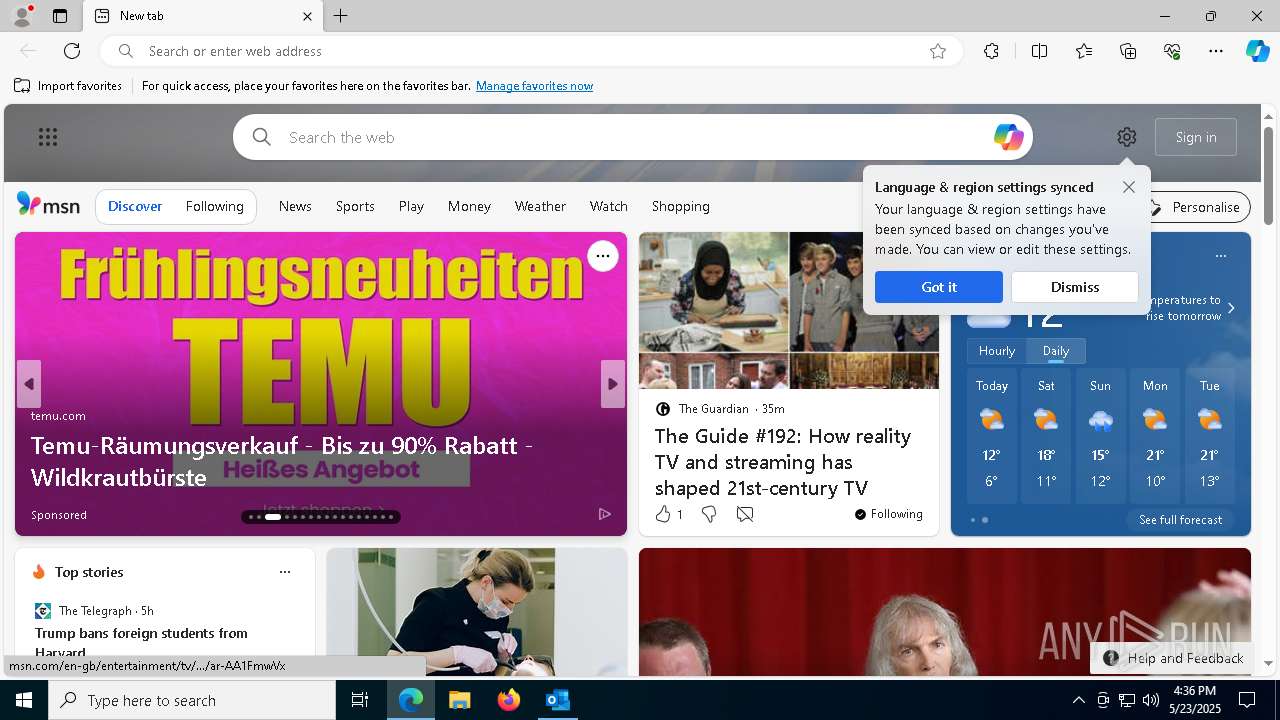Viewport: 1280px width, 720px height.
Task: Open Outlook from the taskbar
Action: point(558,700)
